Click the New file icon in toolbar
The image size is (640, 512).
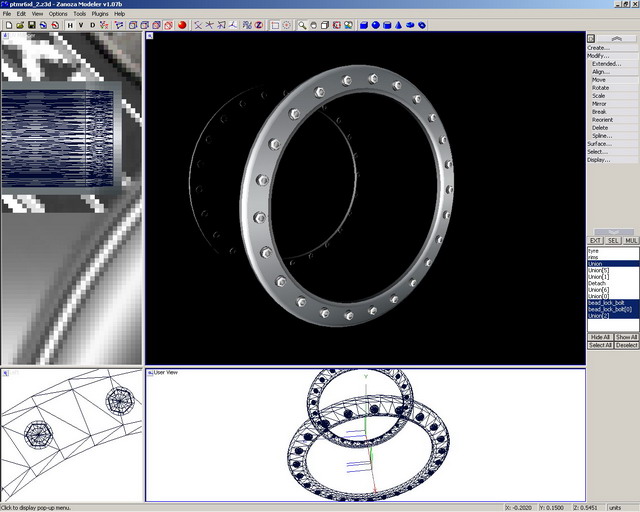(7, 25)
